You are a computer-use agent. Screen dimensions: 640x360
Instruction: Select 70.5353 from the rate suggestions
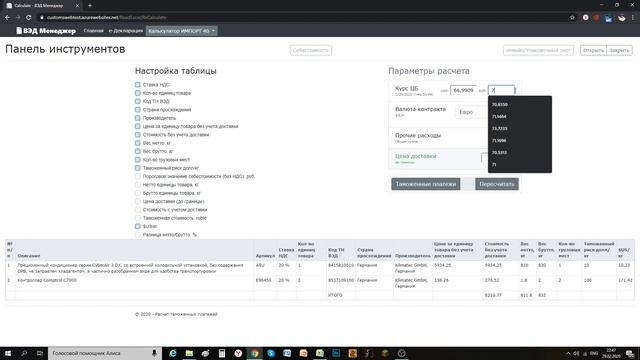pyautogui.click(x=520, y=152)
